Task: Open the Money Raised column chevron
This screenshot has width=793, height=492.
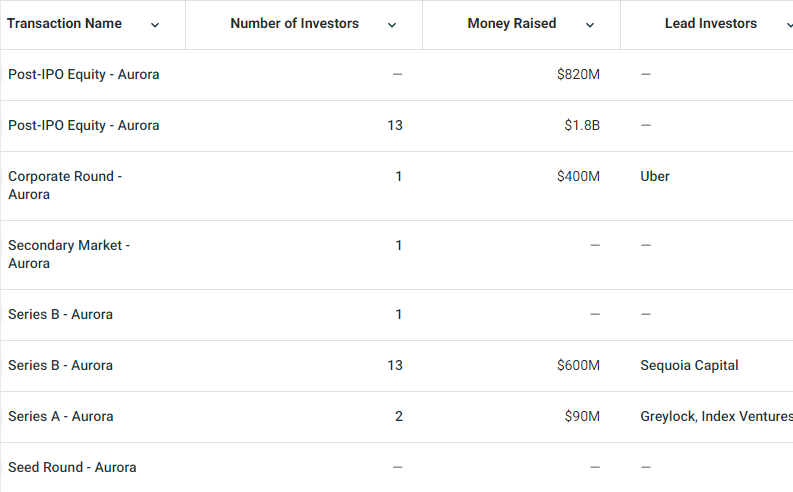Action: click(x=590, y=25)
